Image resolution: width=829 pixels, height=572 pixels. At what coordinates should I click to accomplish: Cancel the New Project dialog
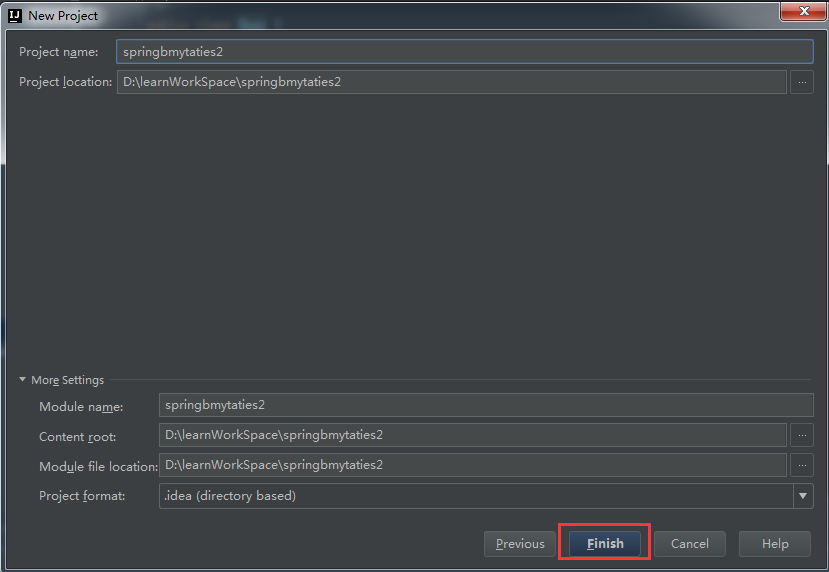click(x=689, y=544)
